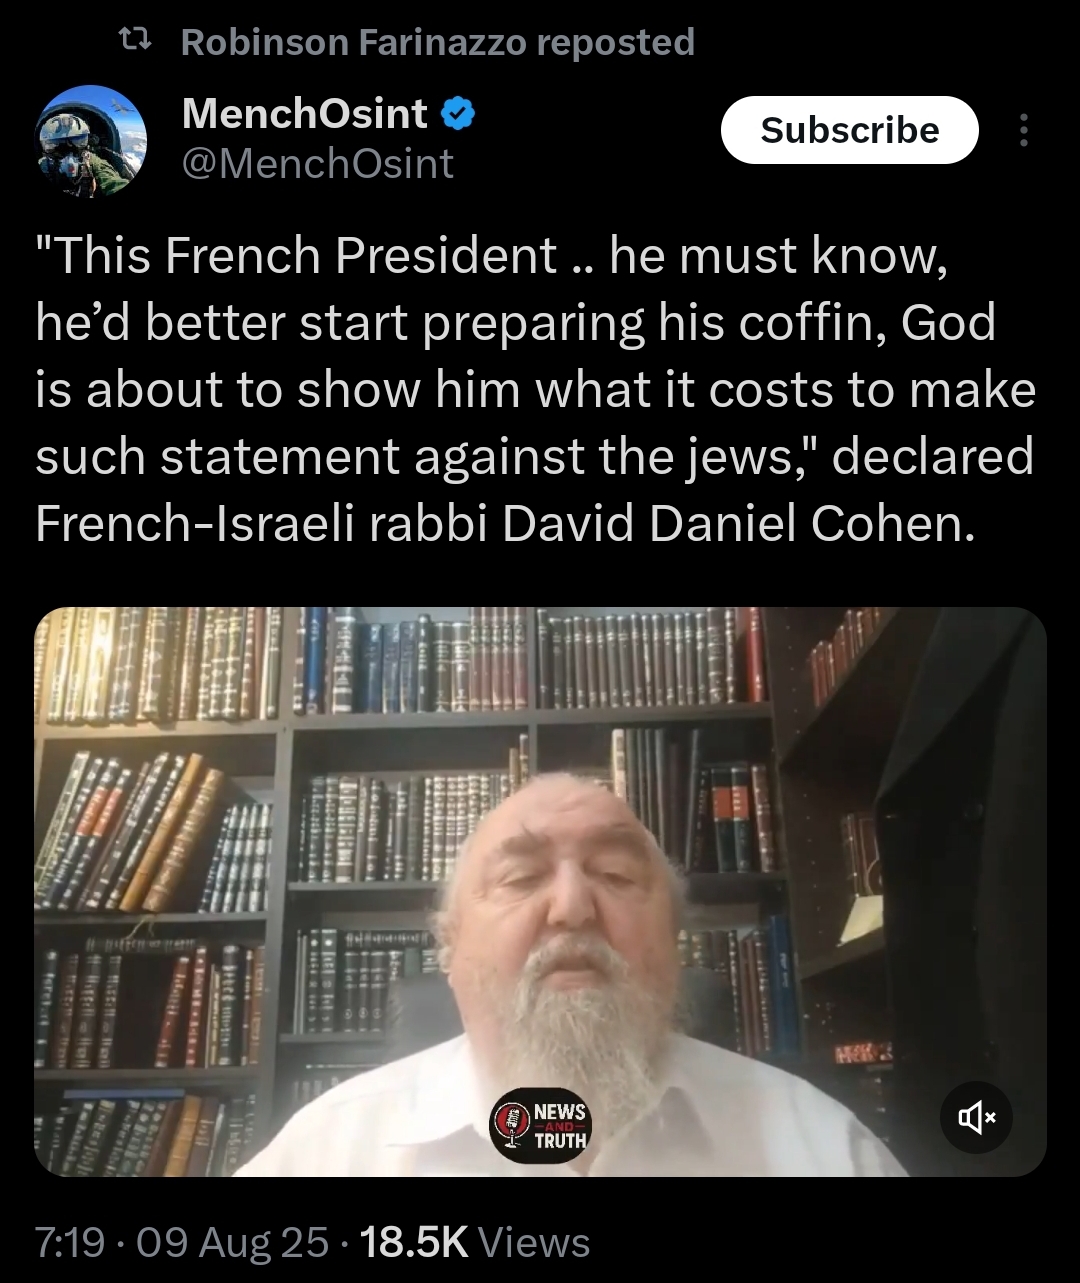Image resolution: width=1080 pixels, height=1283 pixels.
Task: Unmute the video with the speaker icon
Action: click(x=976, y=1118)
